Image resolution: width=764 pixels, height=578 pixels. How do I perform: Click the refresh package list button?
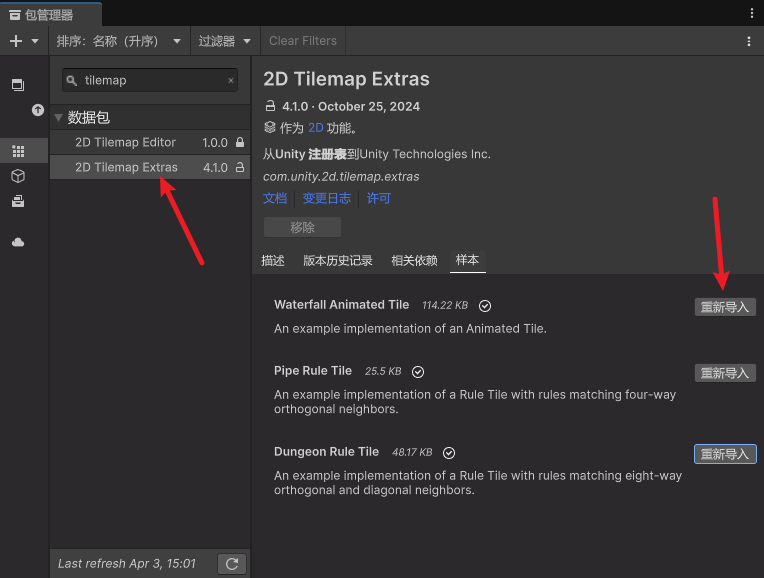coord(232,564)
